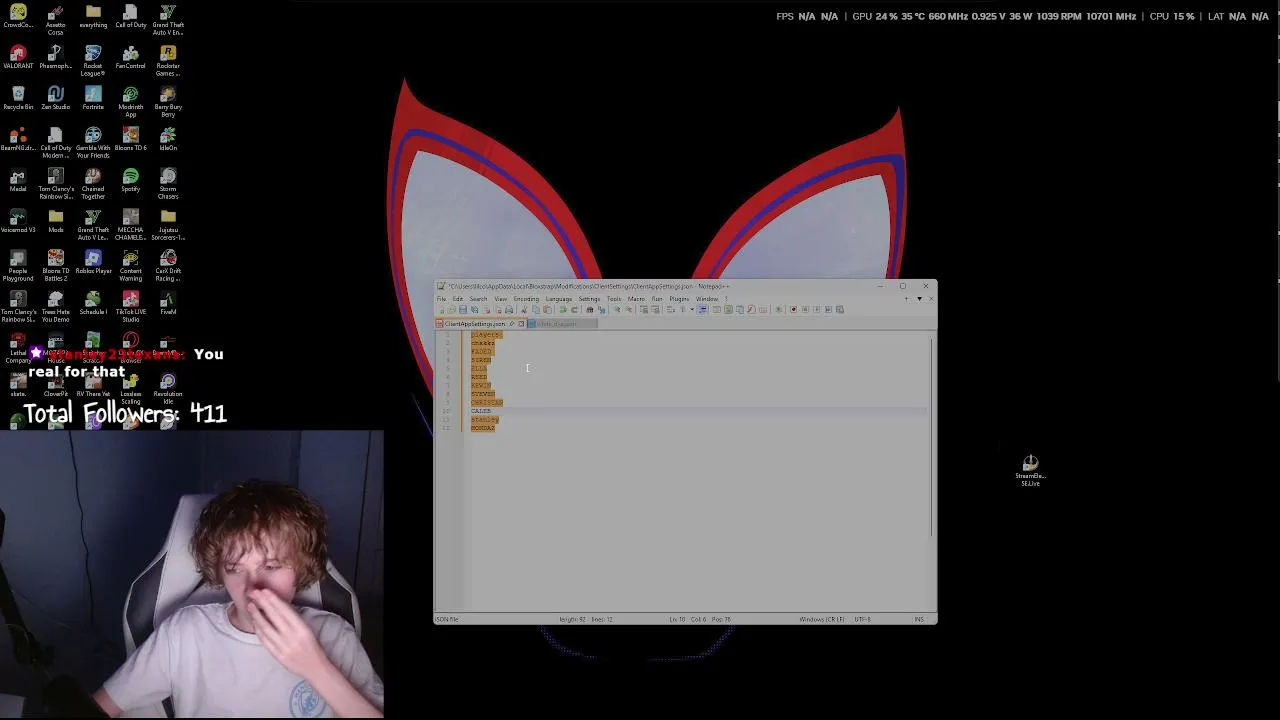The image size is (1280, 720).
Task: Close the ClientAppSettings.json tab
Action: click(x=521, y=324)
